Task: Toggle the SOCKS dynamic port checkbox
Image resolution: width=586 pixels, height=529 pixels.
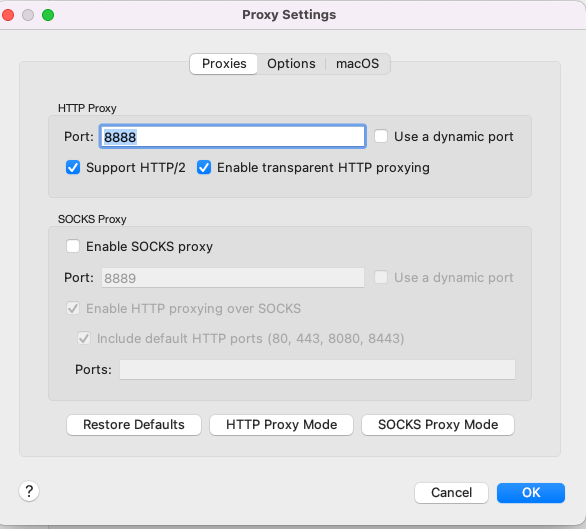Action: click(x=381, y=277)
